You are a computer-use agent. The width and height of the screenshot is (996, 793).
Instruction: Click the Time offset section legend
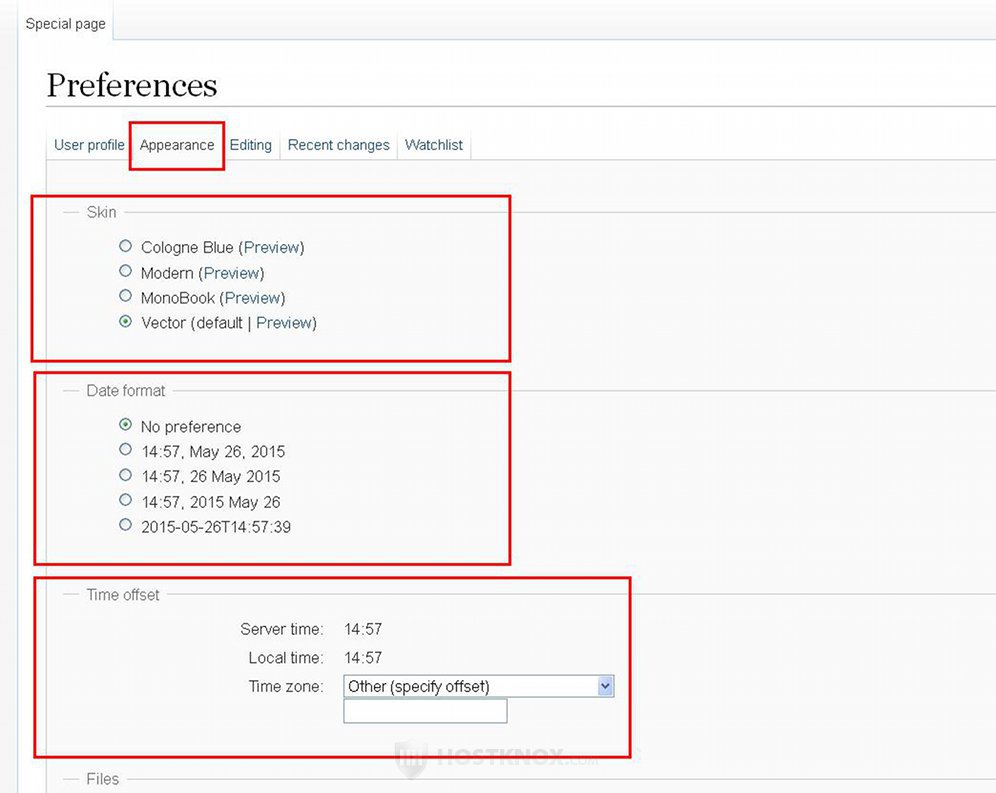tap(123, 595)
